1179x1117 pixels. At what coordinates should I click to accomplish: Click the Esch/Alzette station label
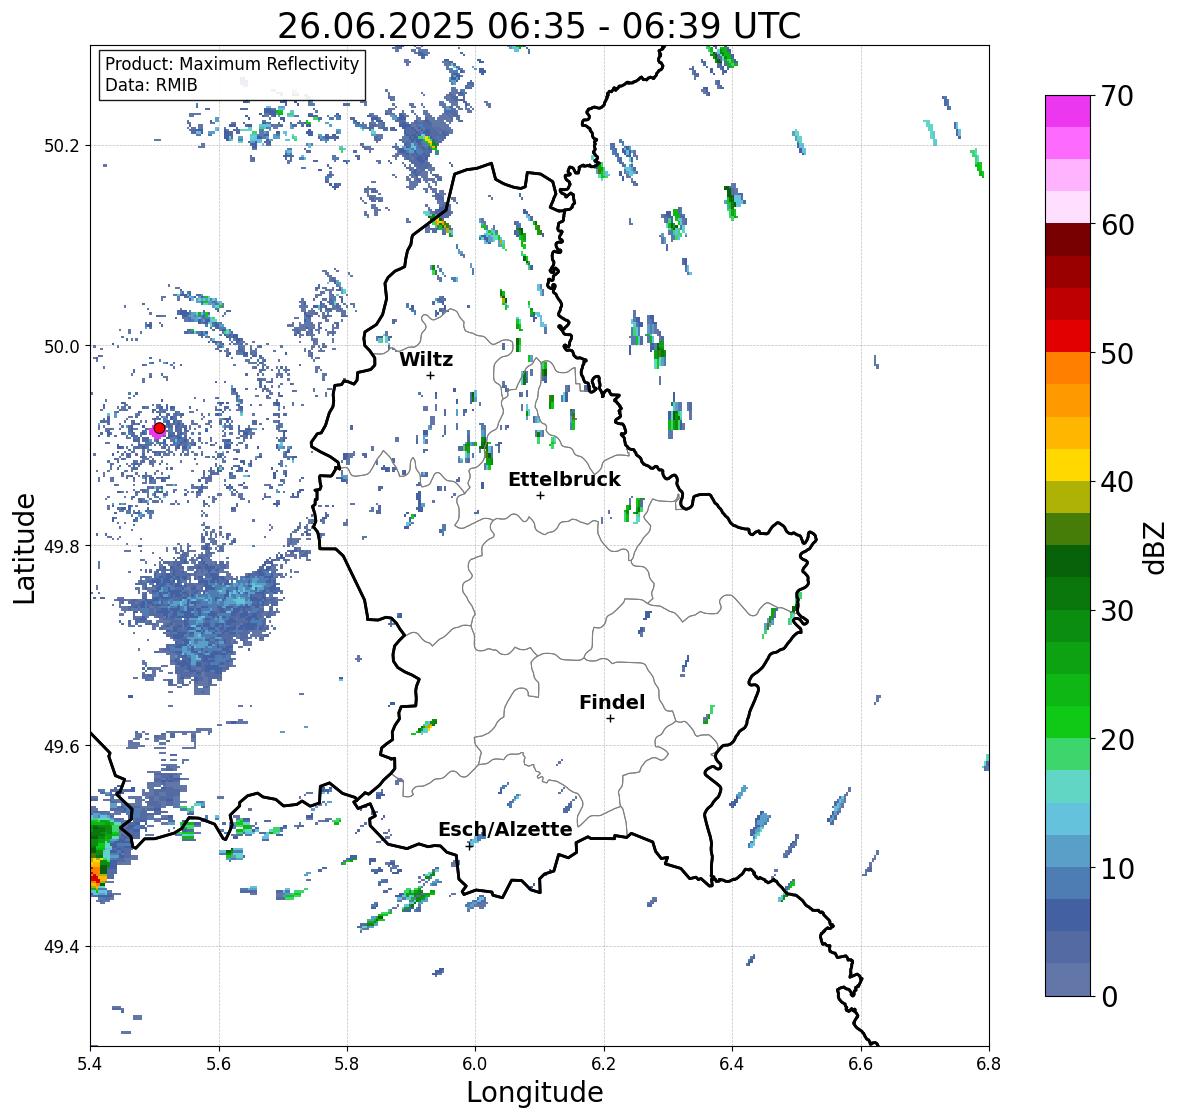505,829
